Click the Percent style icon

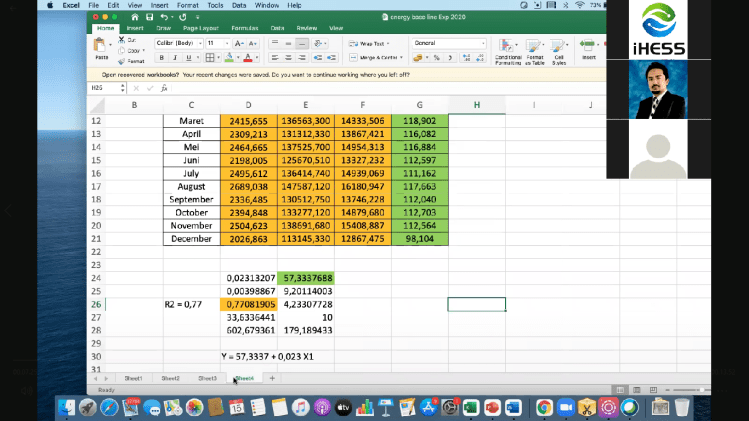[x=436, y=58]
